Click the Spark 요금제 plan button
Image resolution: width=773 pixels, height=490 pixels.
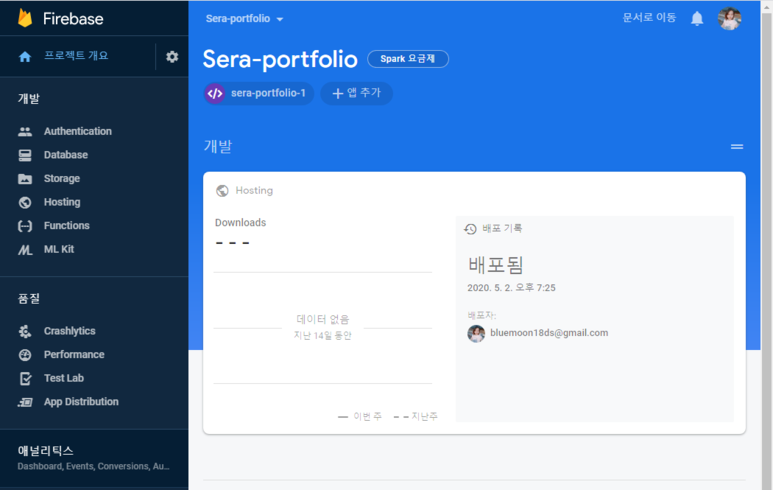pos(408,59)
